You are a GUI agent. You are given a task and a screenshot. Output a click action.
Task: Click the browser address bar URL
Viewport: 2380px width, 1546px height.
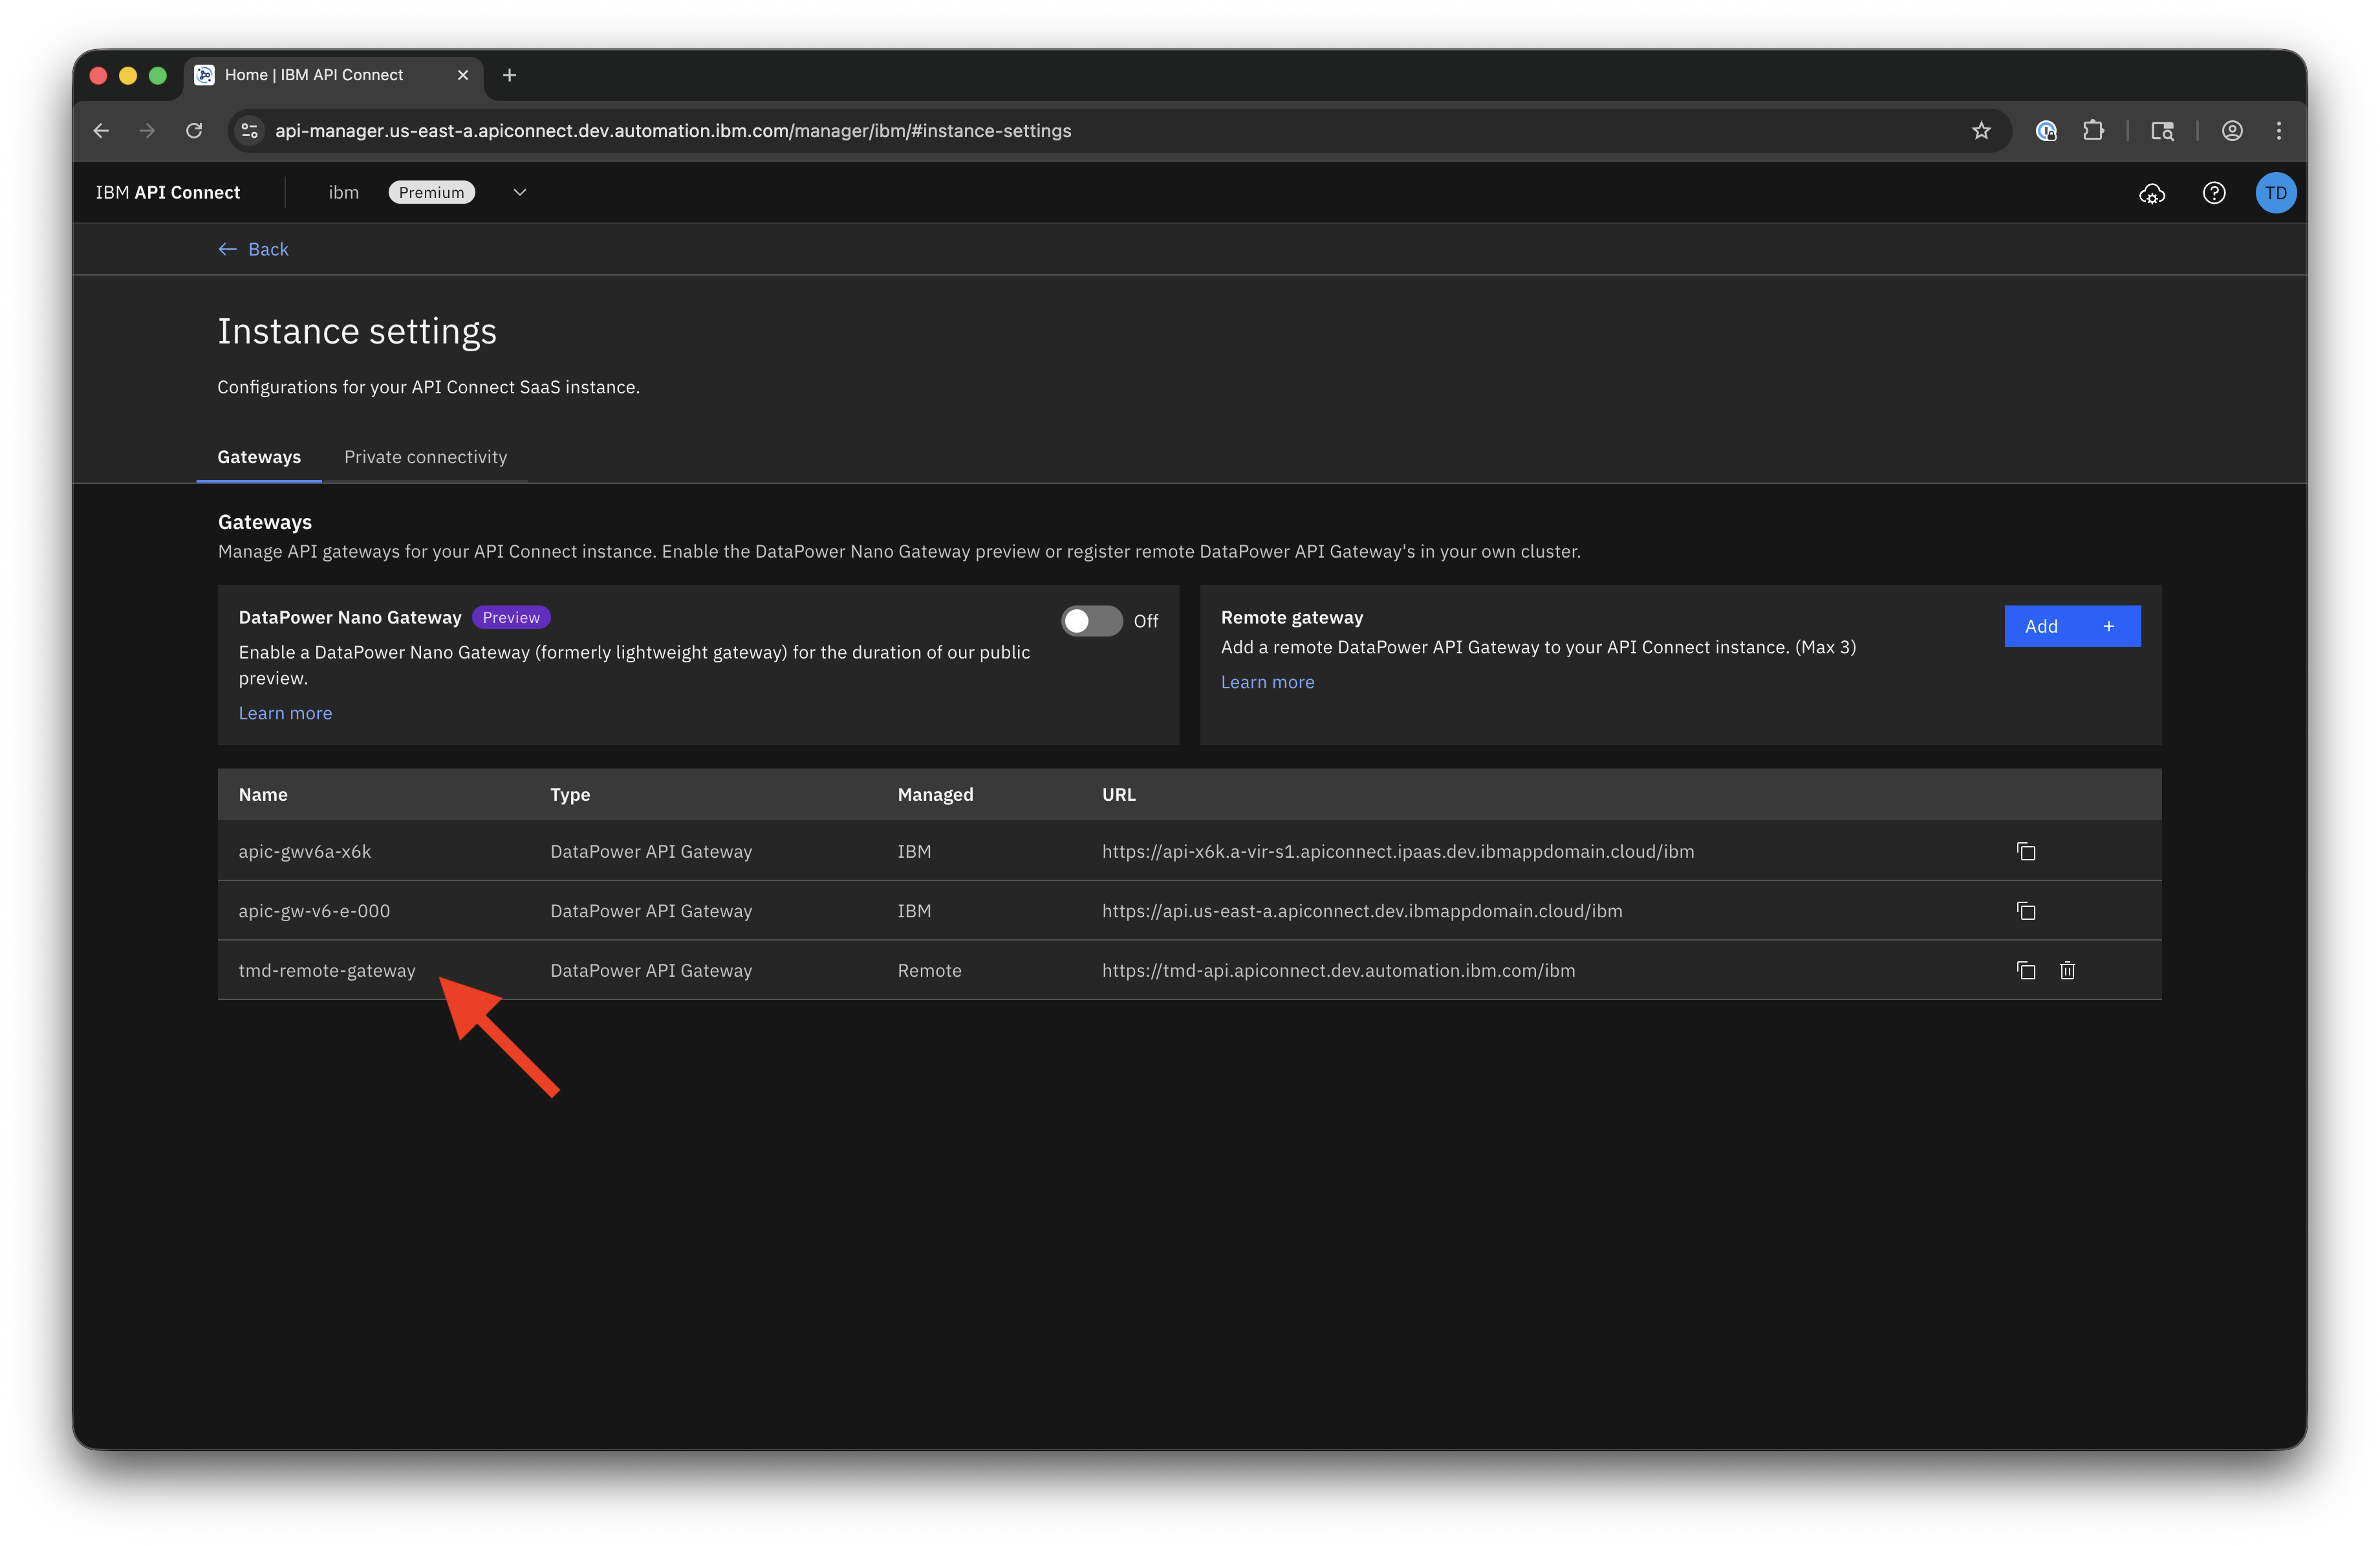point(672,131)
